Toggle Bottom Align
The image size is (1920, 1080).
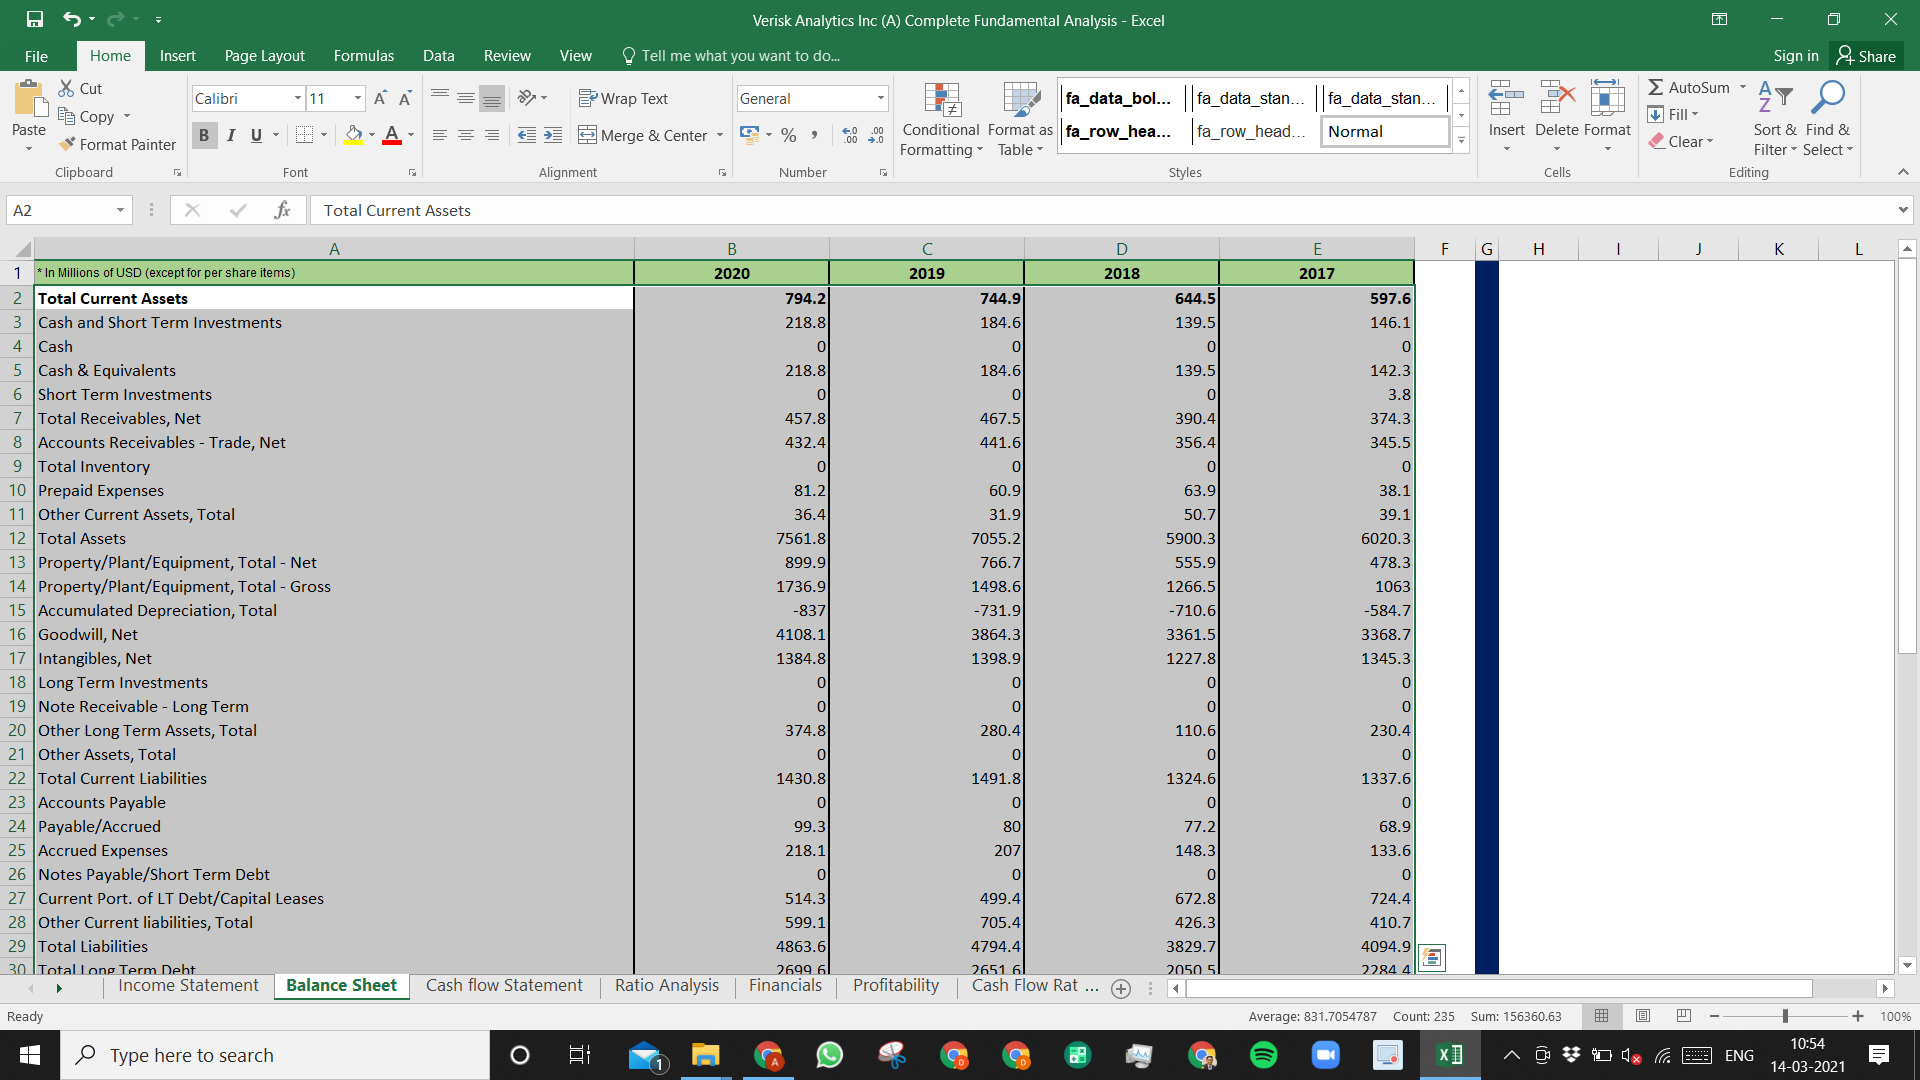click(491, 98)
